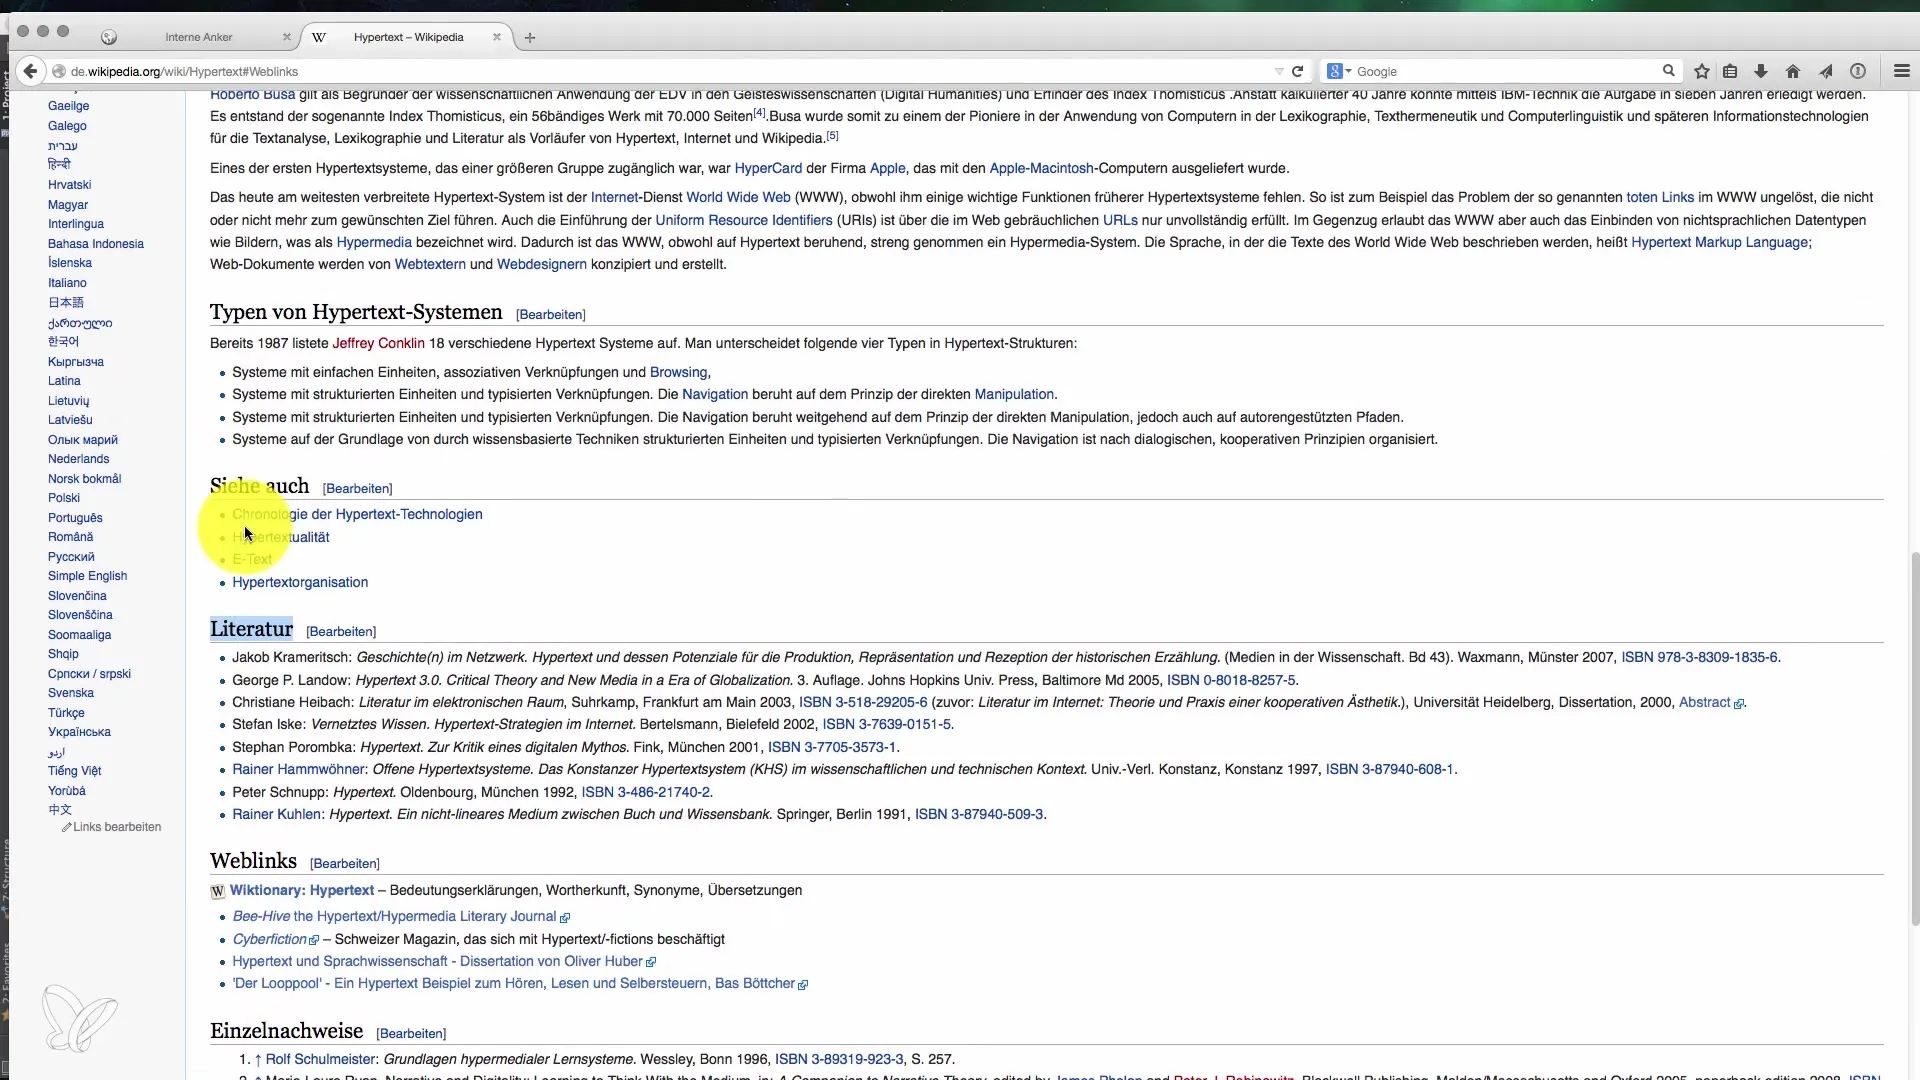Open the Browsing link in list

coord(678,372)
